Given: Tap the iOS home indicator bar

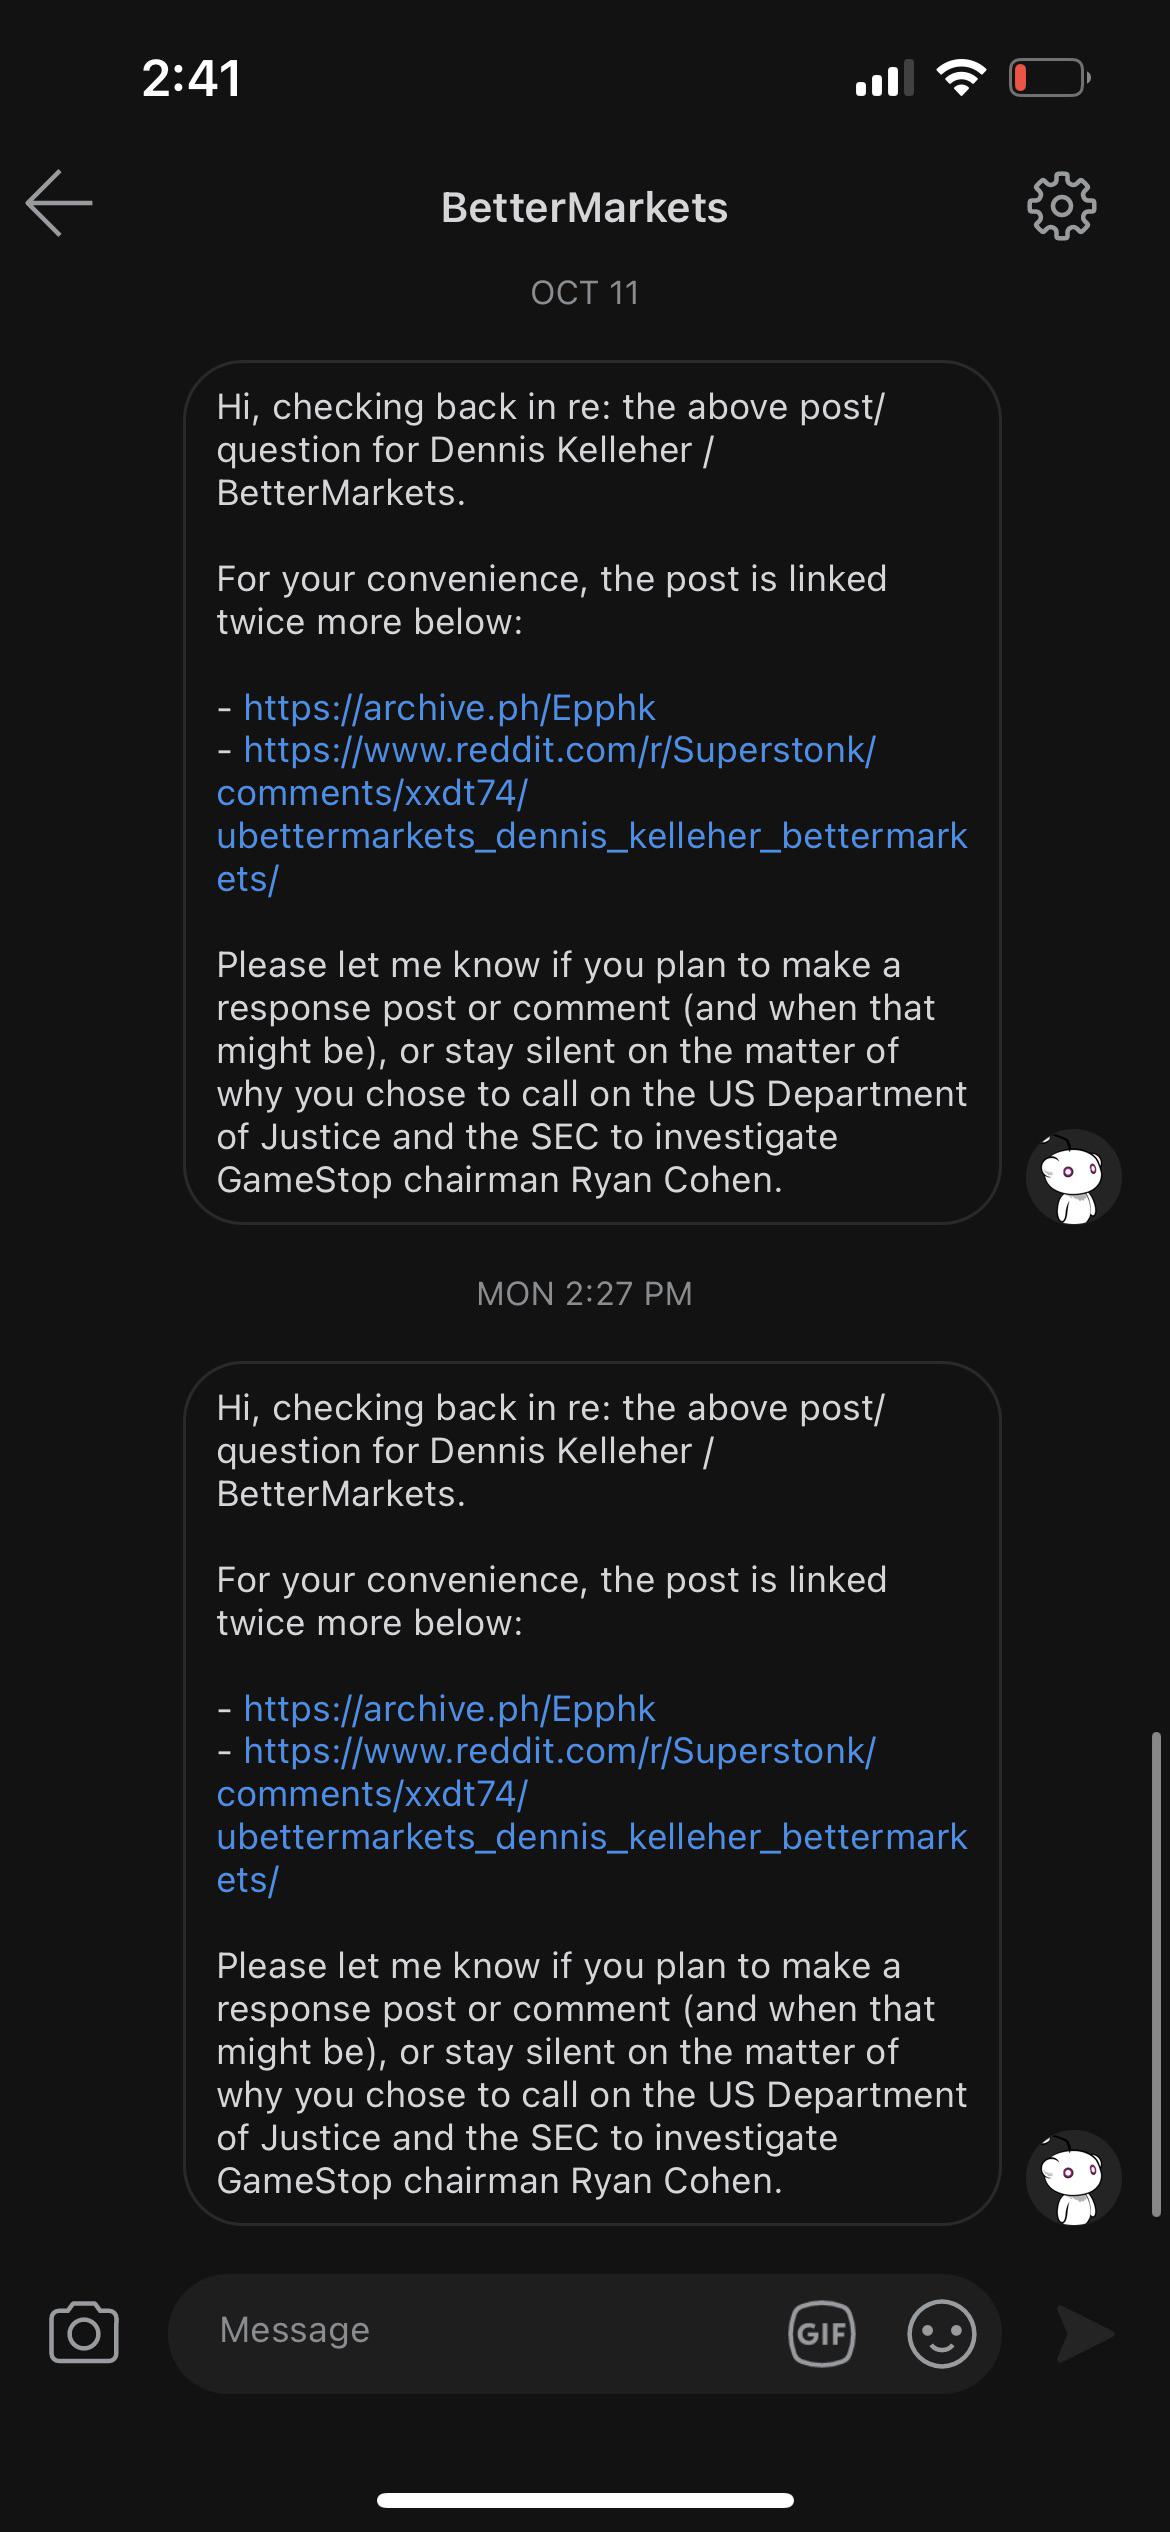Looking at the screenshot, I should click(x=585, y=2500).
